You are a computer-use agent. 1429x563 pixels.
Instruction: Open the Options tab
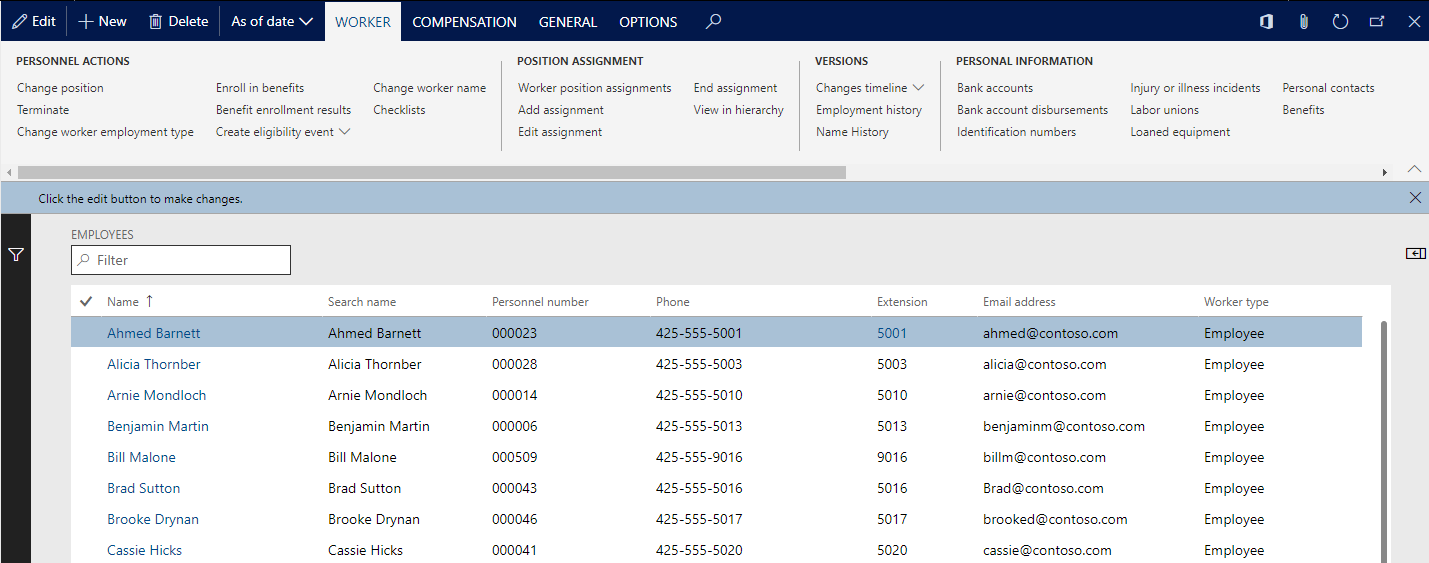(648, 22)
